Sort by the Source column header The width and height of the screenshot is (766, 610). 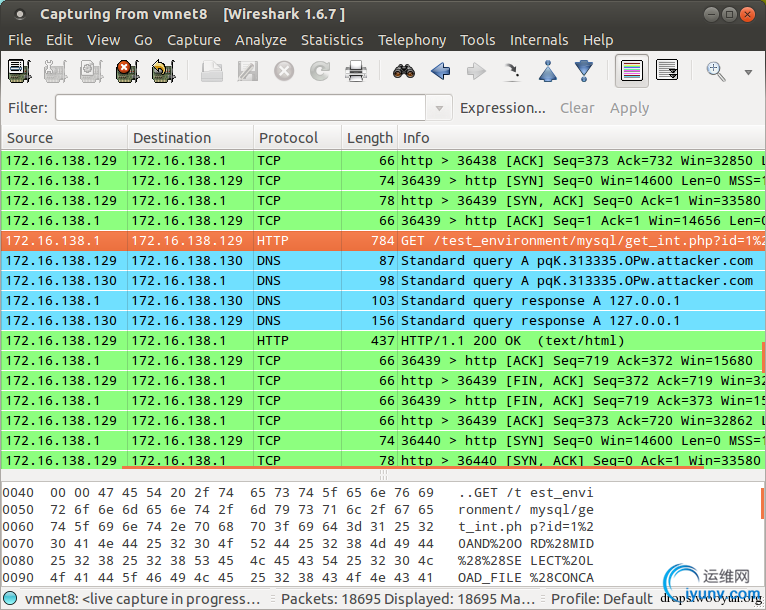pyautogui.click(x=64, y=138)
